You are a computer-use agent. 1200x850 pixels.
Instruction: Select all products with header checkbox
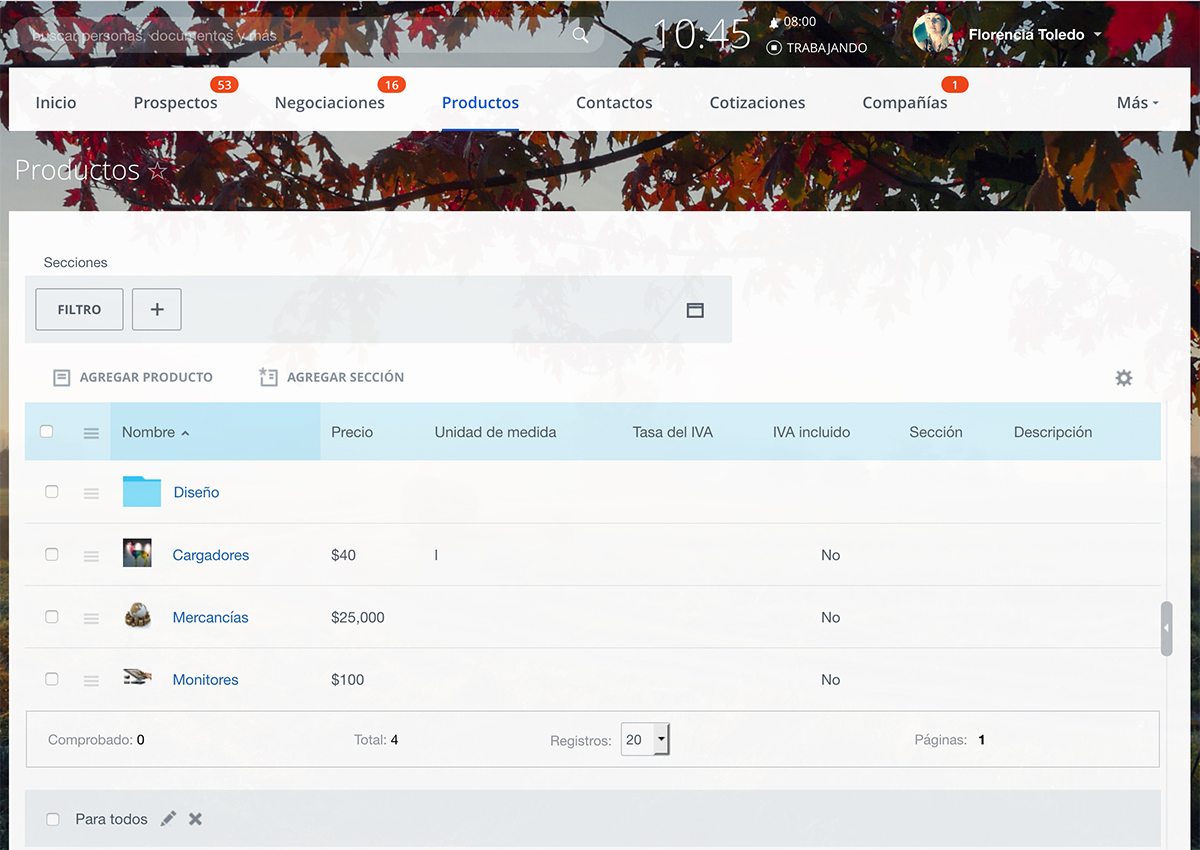pyautogui.click(x=46, y=432)
